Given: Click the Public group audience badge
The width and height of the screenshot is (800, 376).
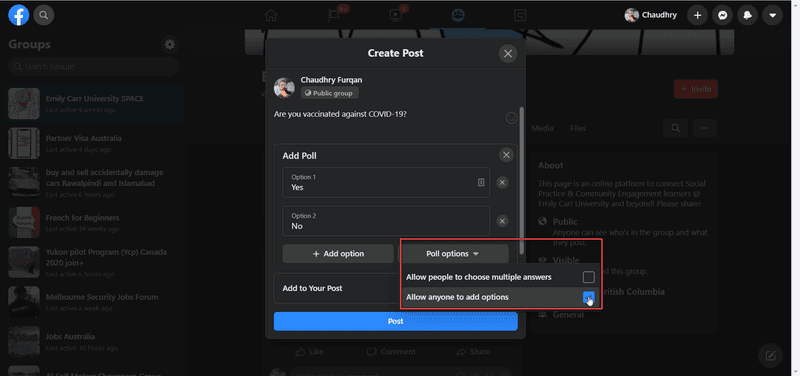Looking at the screenshot, I should click(330, 93).
